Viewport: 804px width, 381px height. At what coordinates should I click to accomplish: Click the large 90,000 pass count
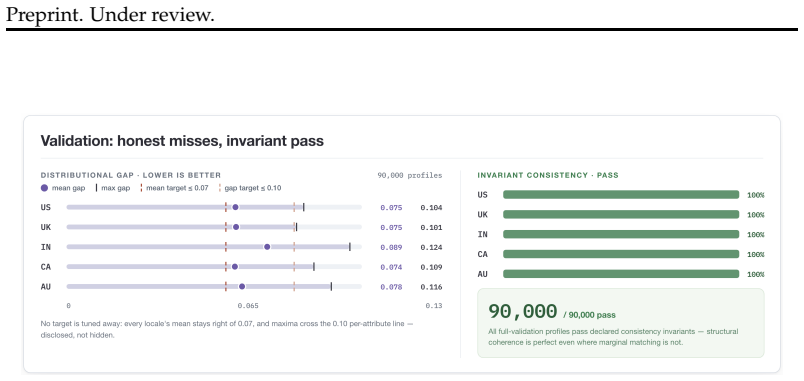point(522,311)
